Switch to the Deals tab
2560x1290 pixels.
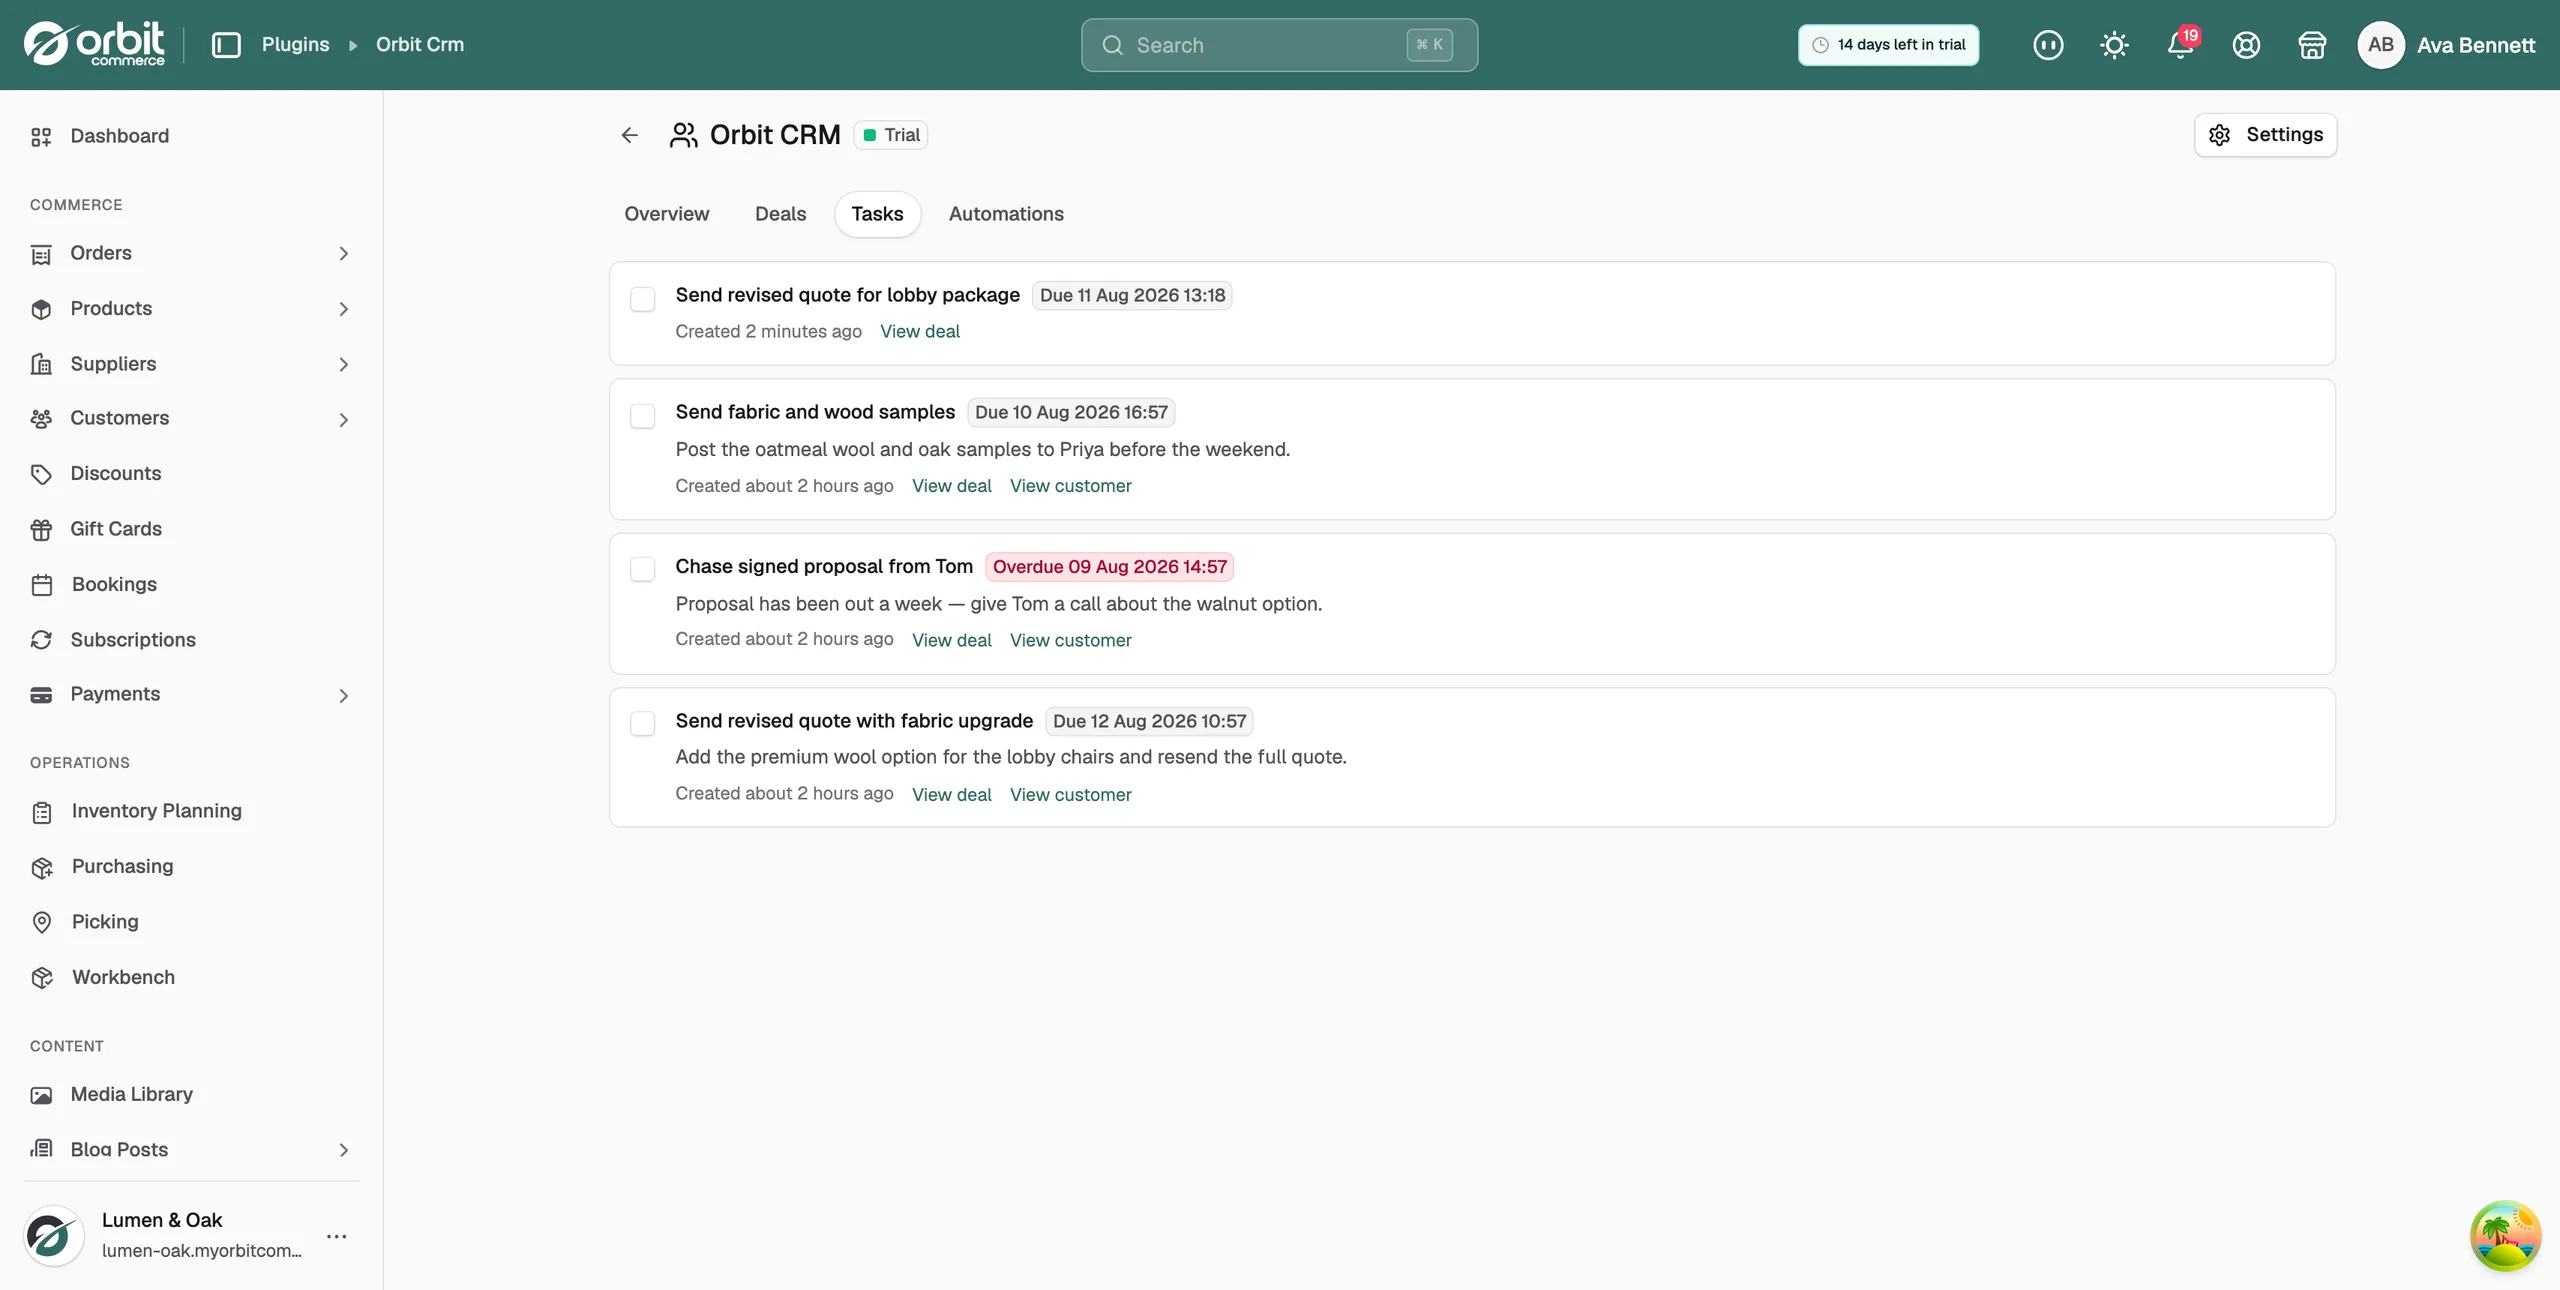tap(780, 214)
